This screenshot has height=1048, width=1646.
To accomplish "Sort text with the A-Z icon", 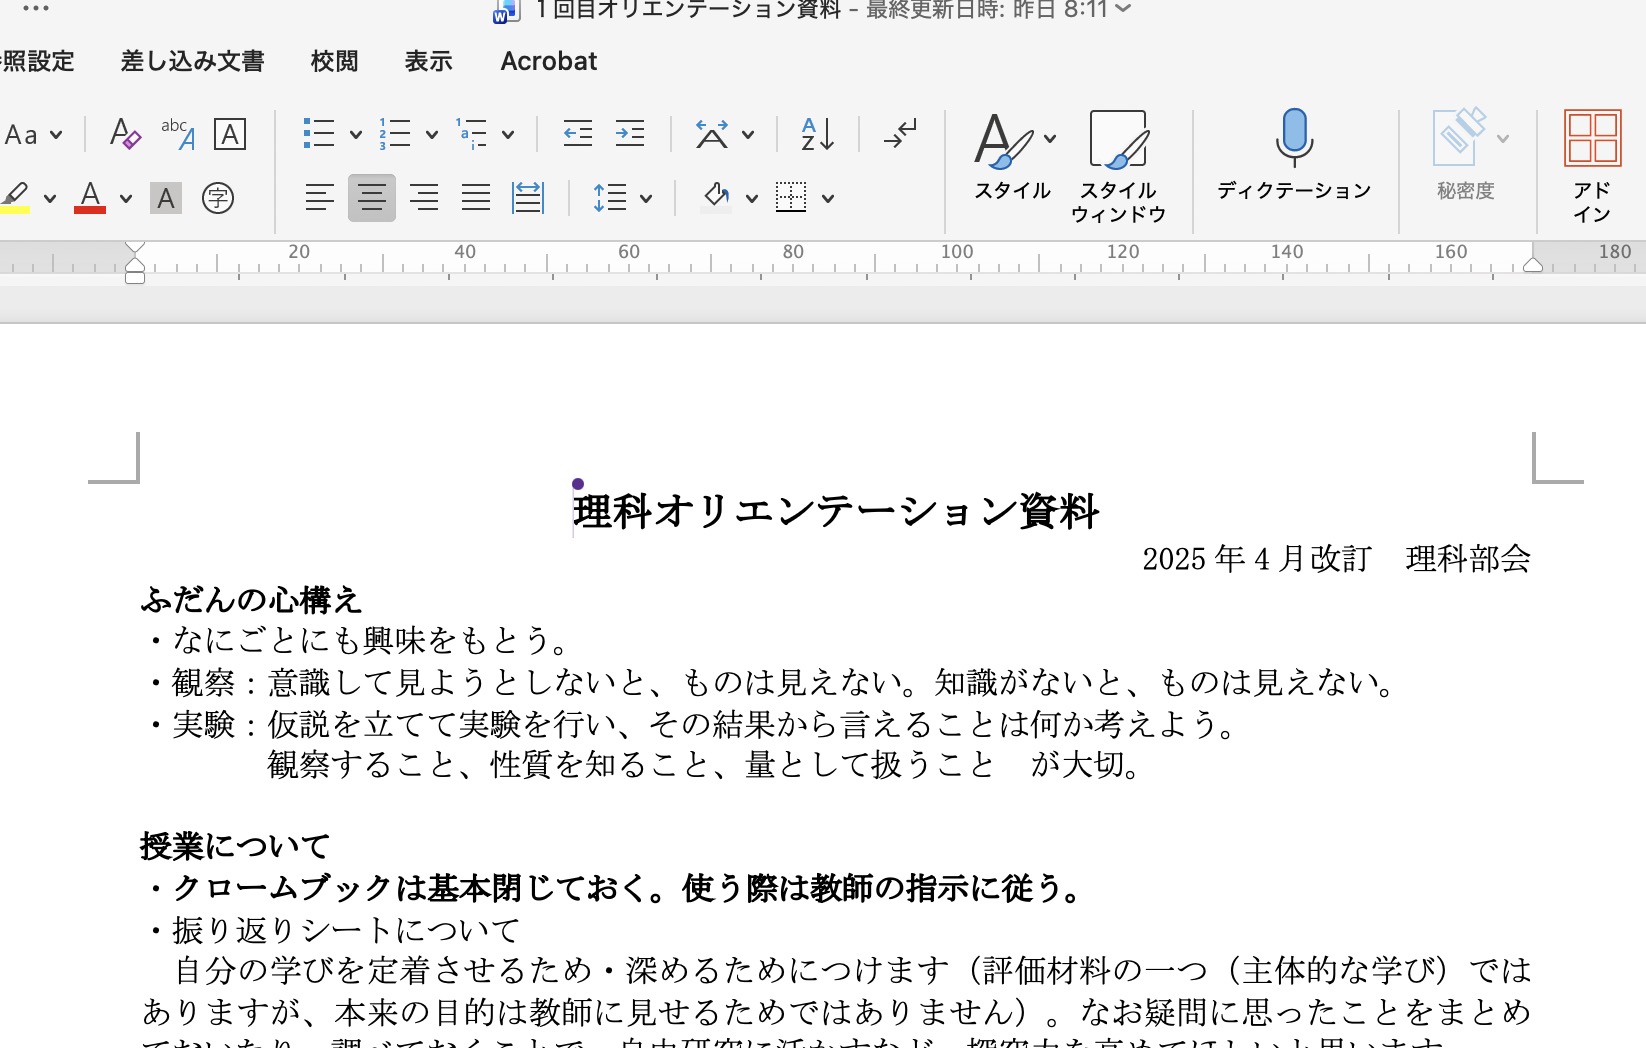I will pos(817,134).
